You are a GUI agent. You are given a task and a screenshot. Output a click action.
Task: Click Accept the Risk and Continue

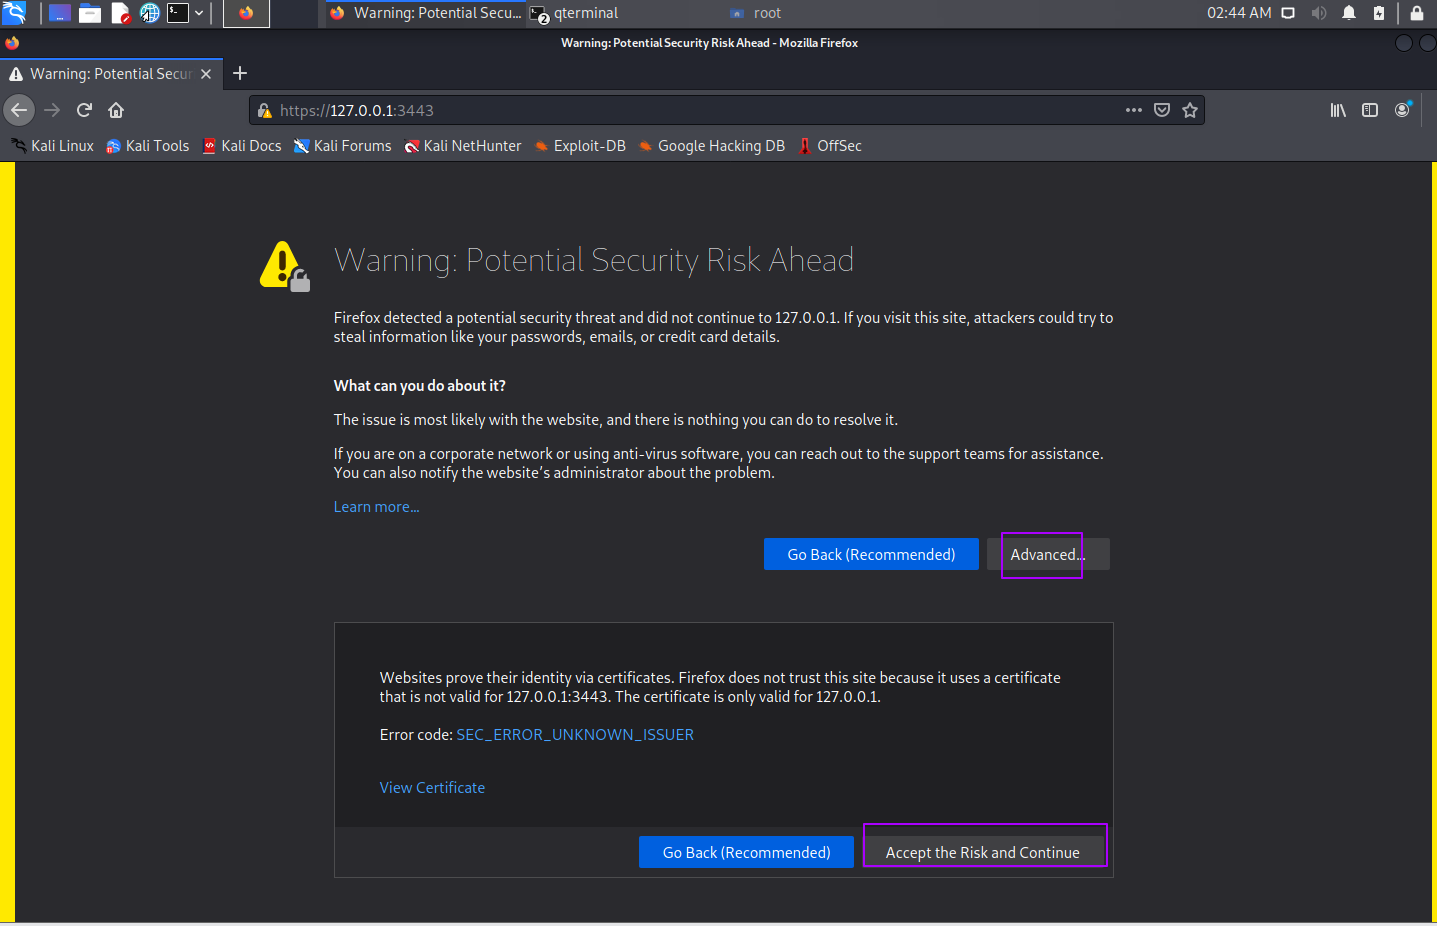click(983, 852)
